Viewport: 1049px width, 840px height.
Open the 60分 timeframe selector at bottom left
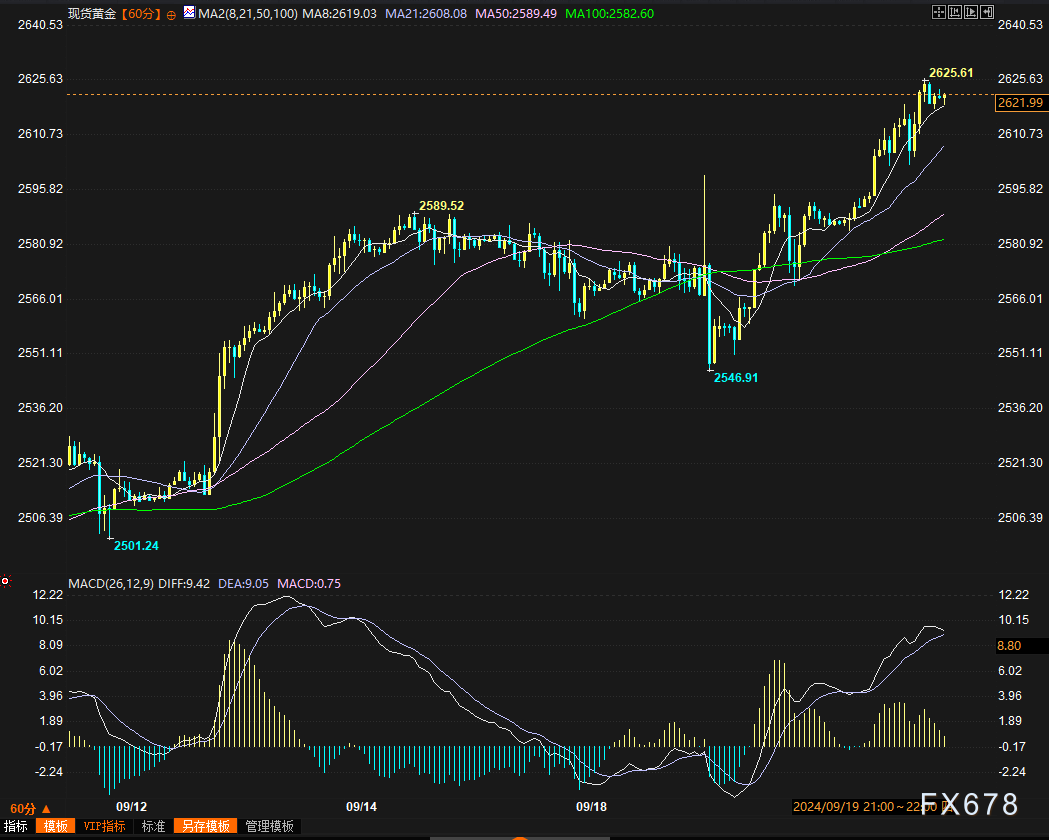click(x=29, y=807)
